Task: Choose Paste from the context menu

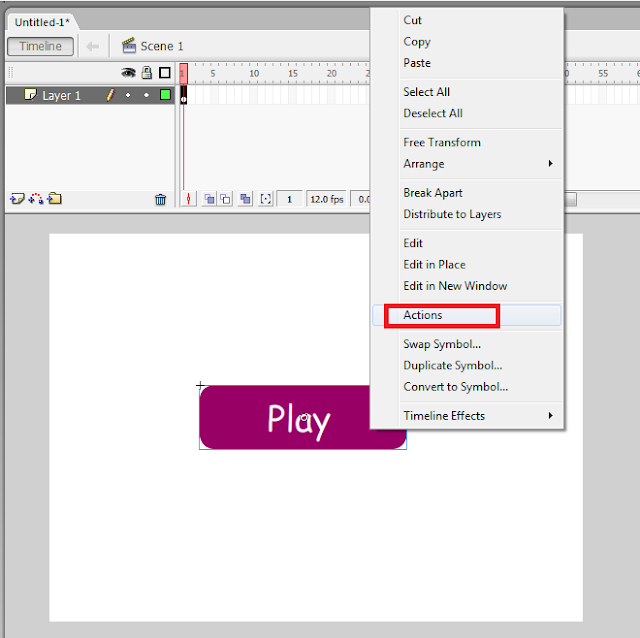Action: tap(467, 63)
